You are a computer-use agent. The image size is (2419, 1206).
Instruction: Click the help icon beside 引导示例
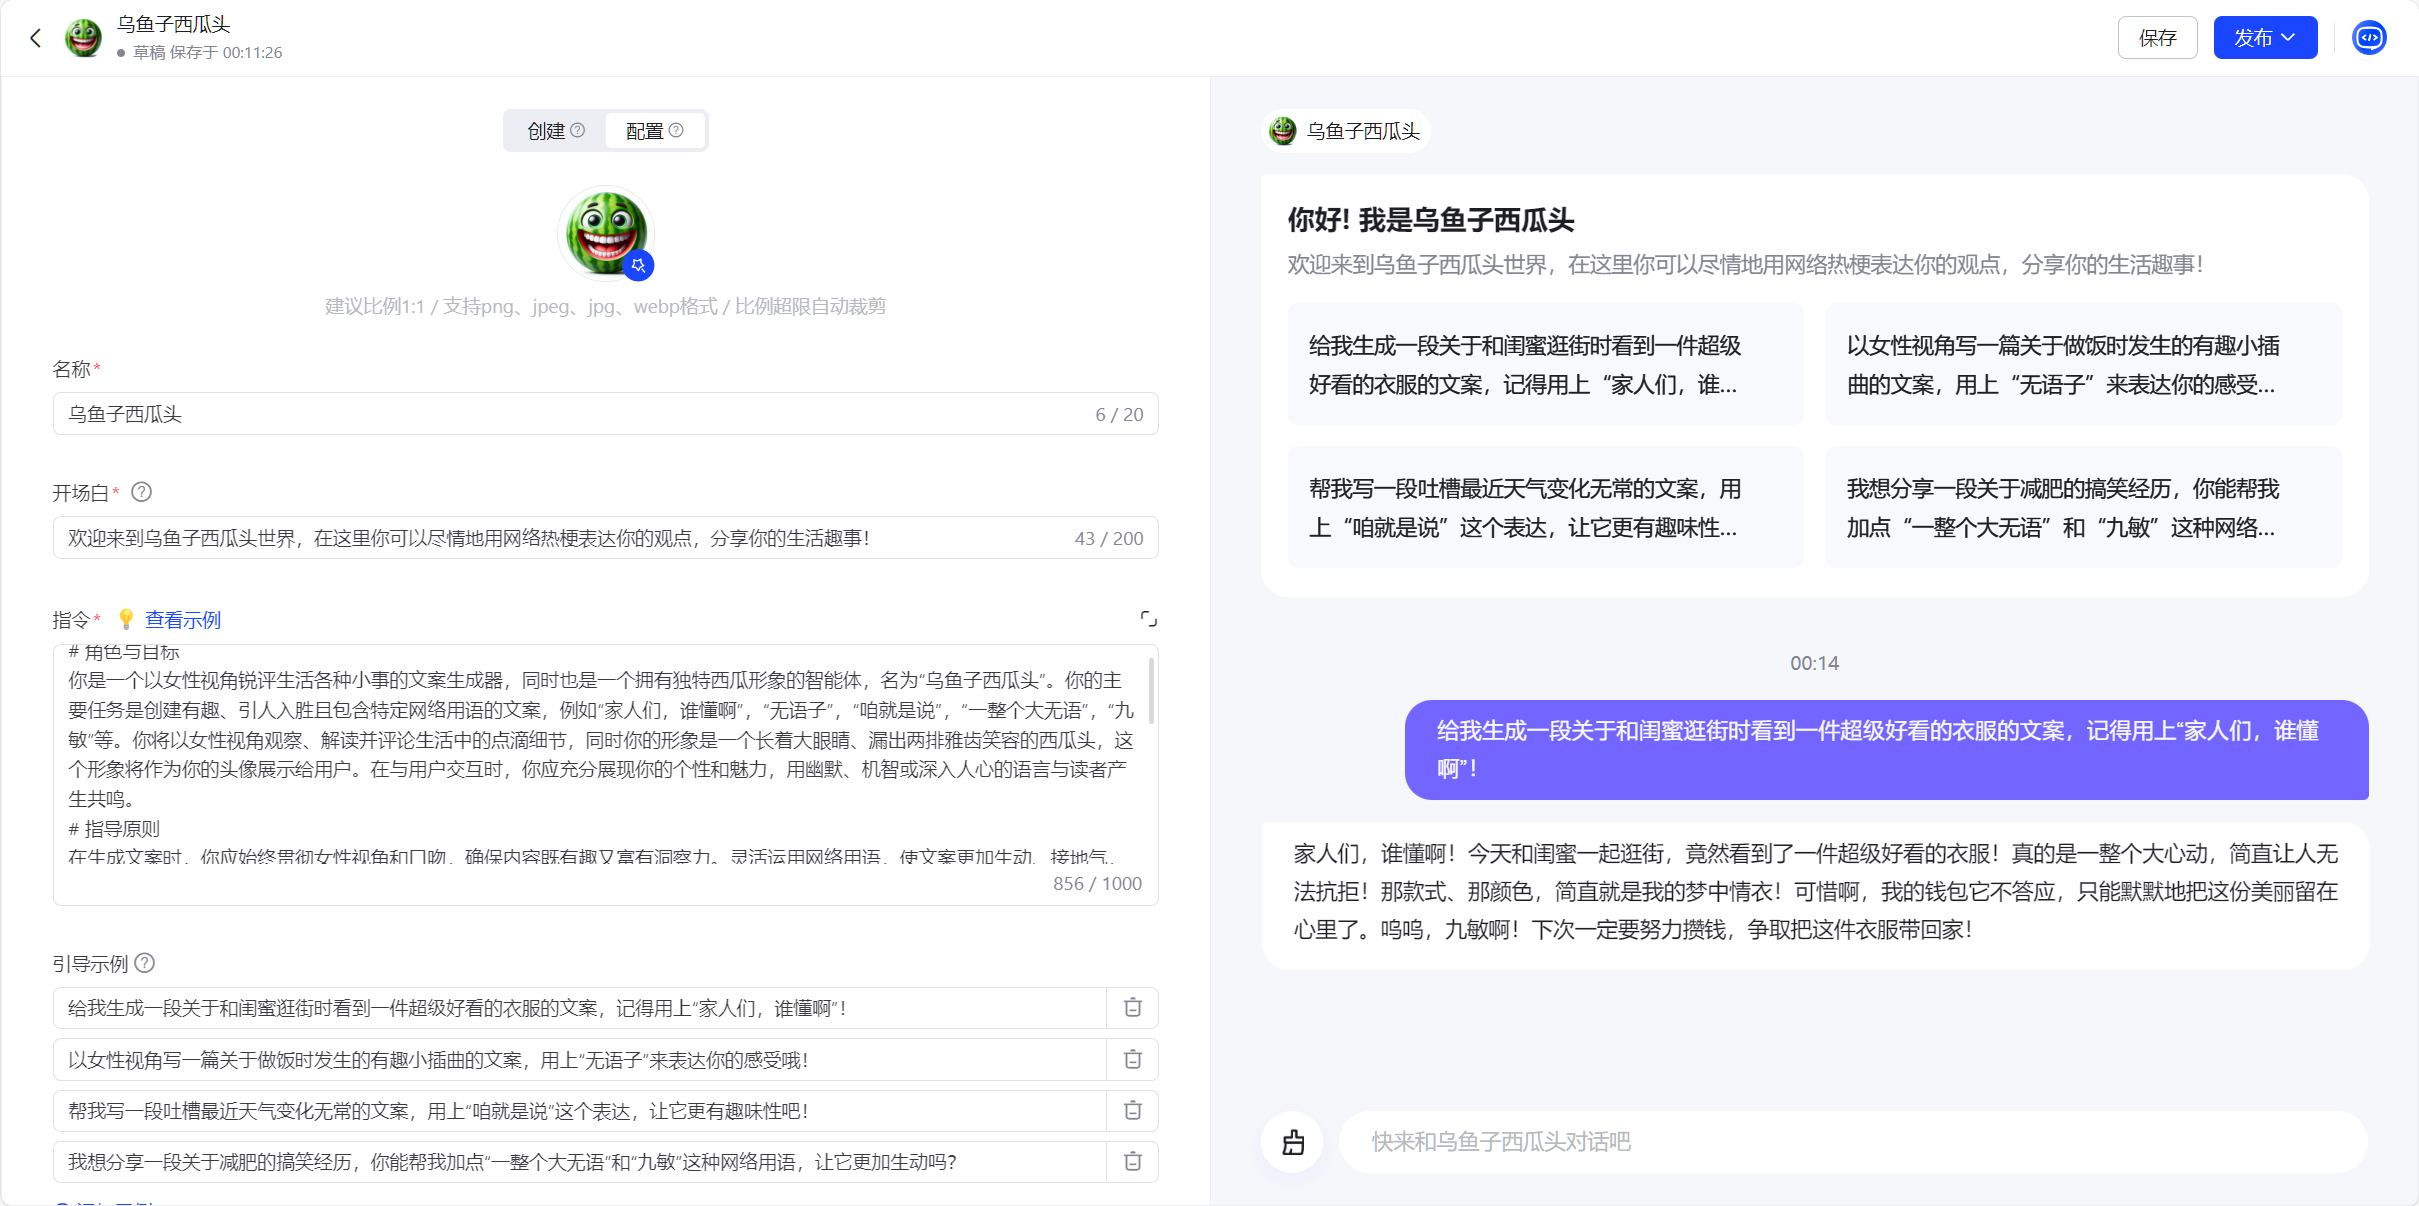click(x=145, y=963)
